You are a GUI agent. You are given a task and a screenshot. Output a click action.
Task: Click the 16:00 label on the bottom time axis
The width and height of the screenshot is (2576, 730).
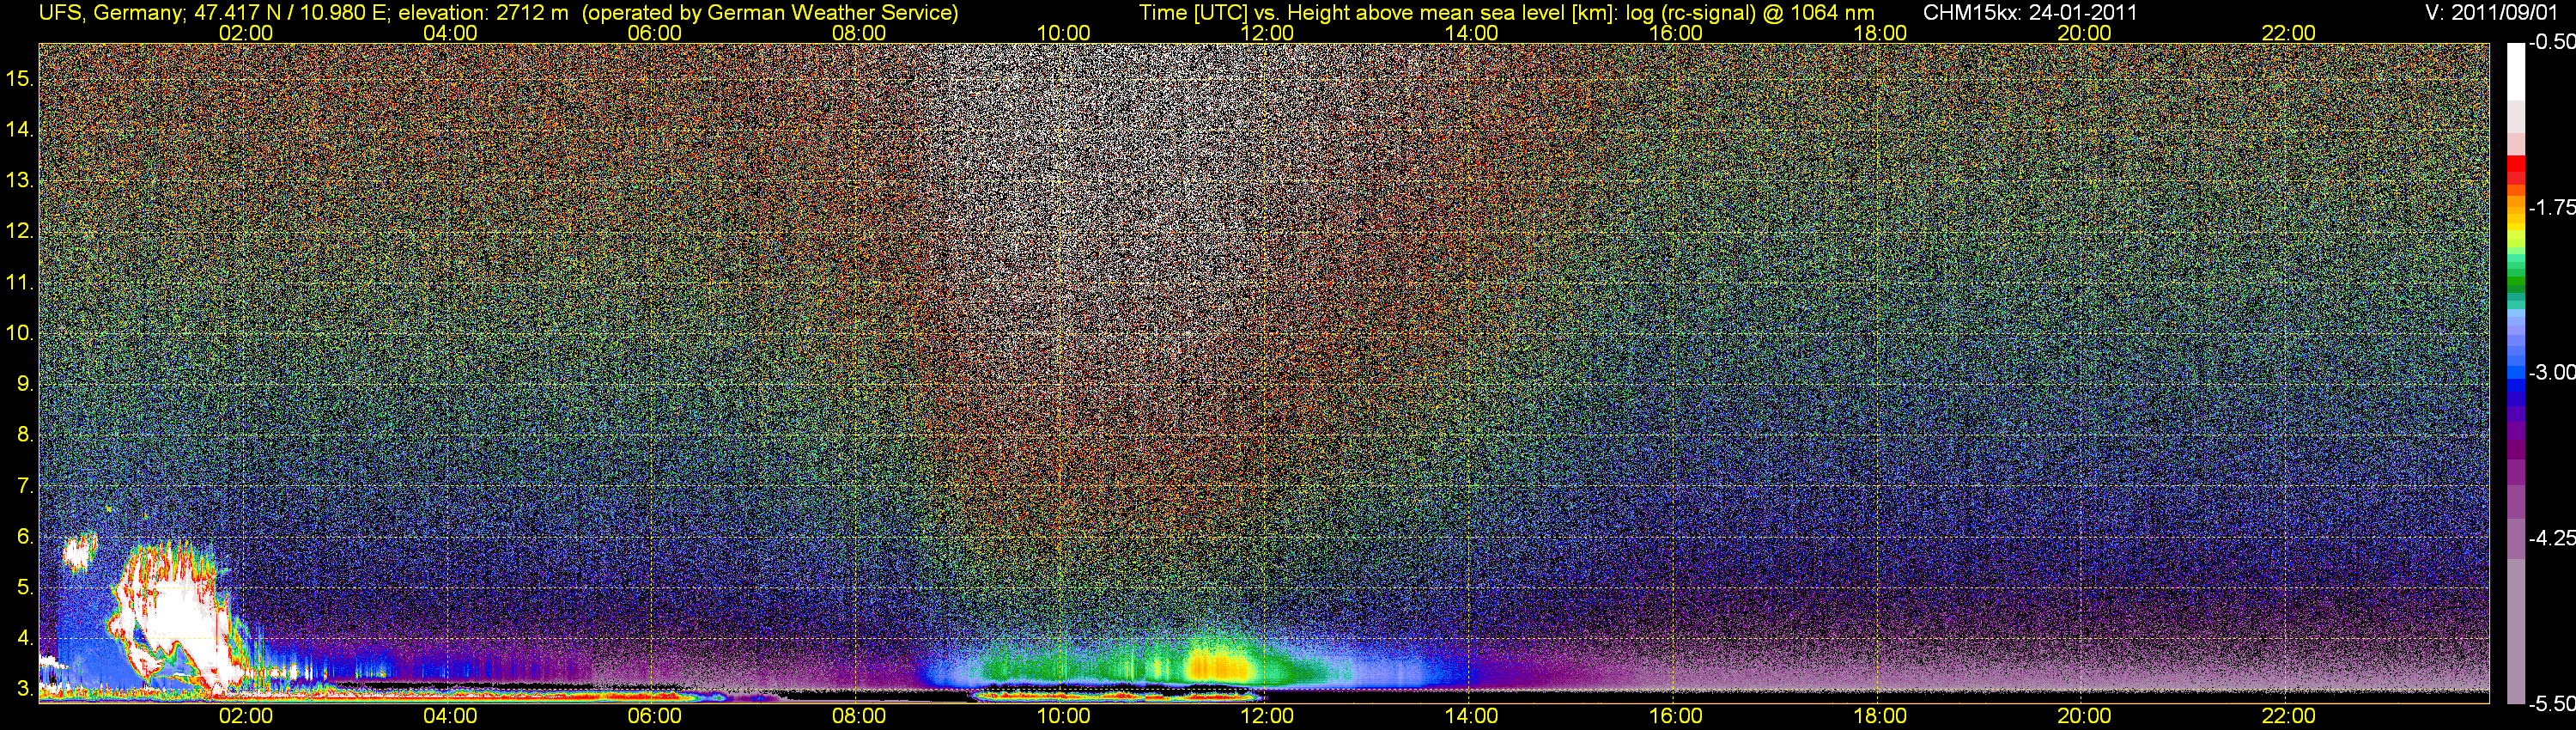(x=1676, y=716)
